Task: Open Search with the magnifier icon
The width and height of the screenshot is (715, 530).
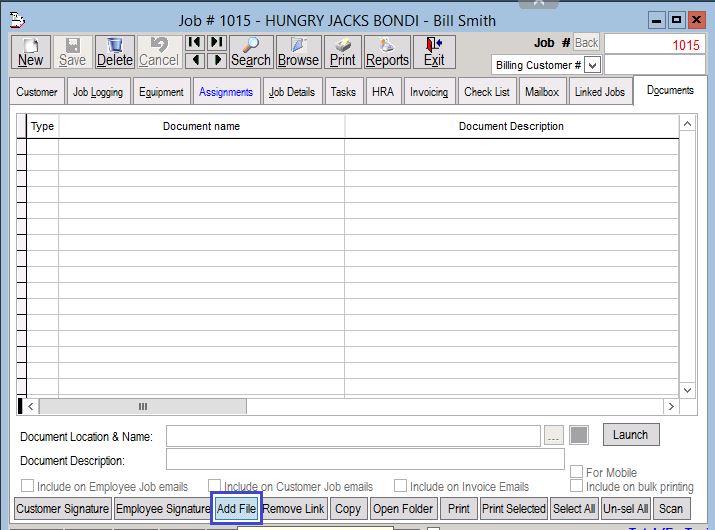Action: click(x=251, y=52)
